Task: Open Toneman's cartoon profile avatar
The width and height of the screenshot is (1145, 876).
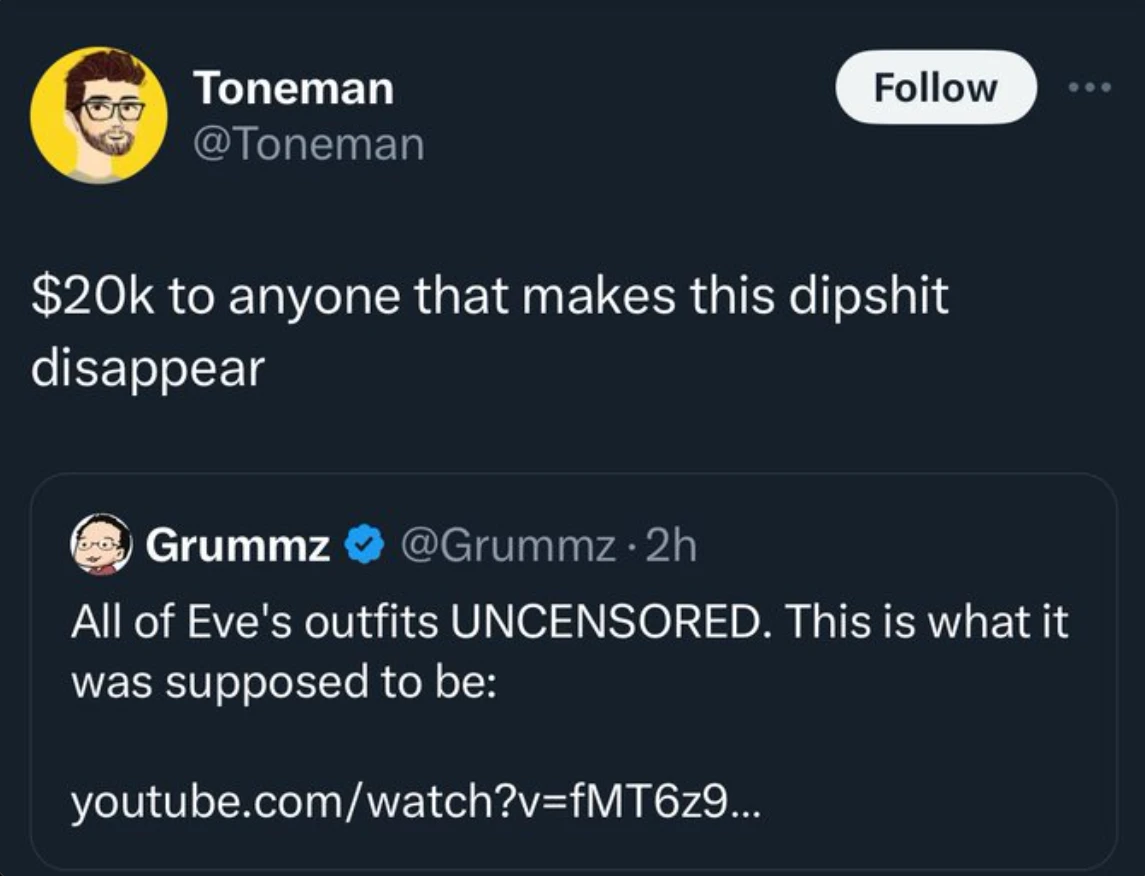Action: tap(99, 115)
